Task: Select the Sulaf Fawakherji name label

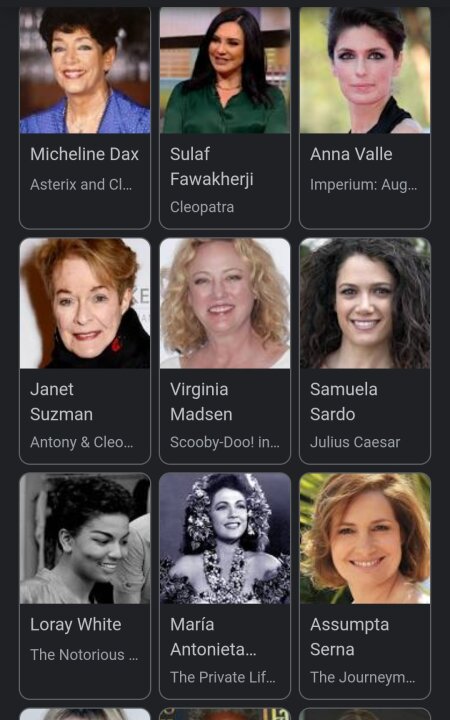Action: 212,167
